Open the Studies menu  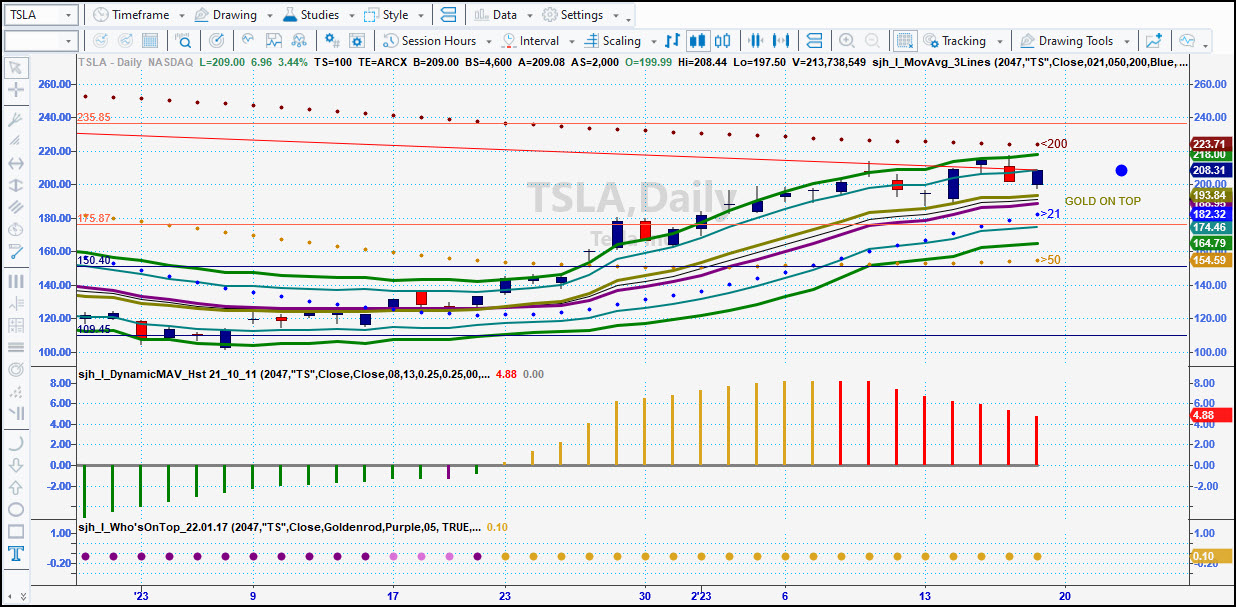pos(313,15)
